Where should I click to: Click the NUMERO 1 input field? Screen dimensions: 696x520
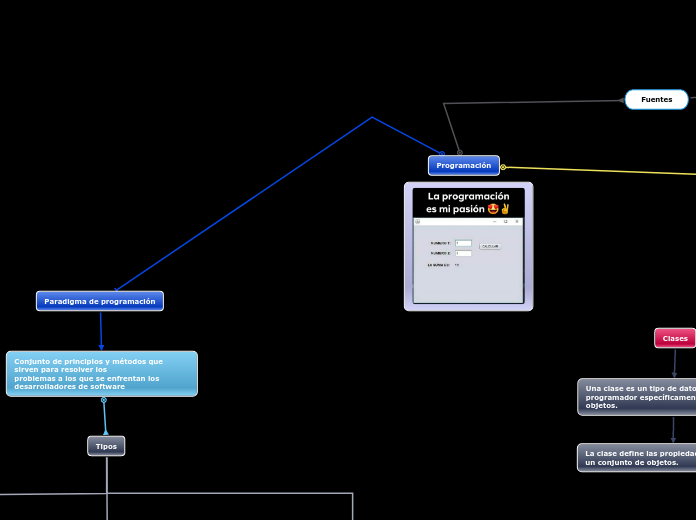(463, 243)
